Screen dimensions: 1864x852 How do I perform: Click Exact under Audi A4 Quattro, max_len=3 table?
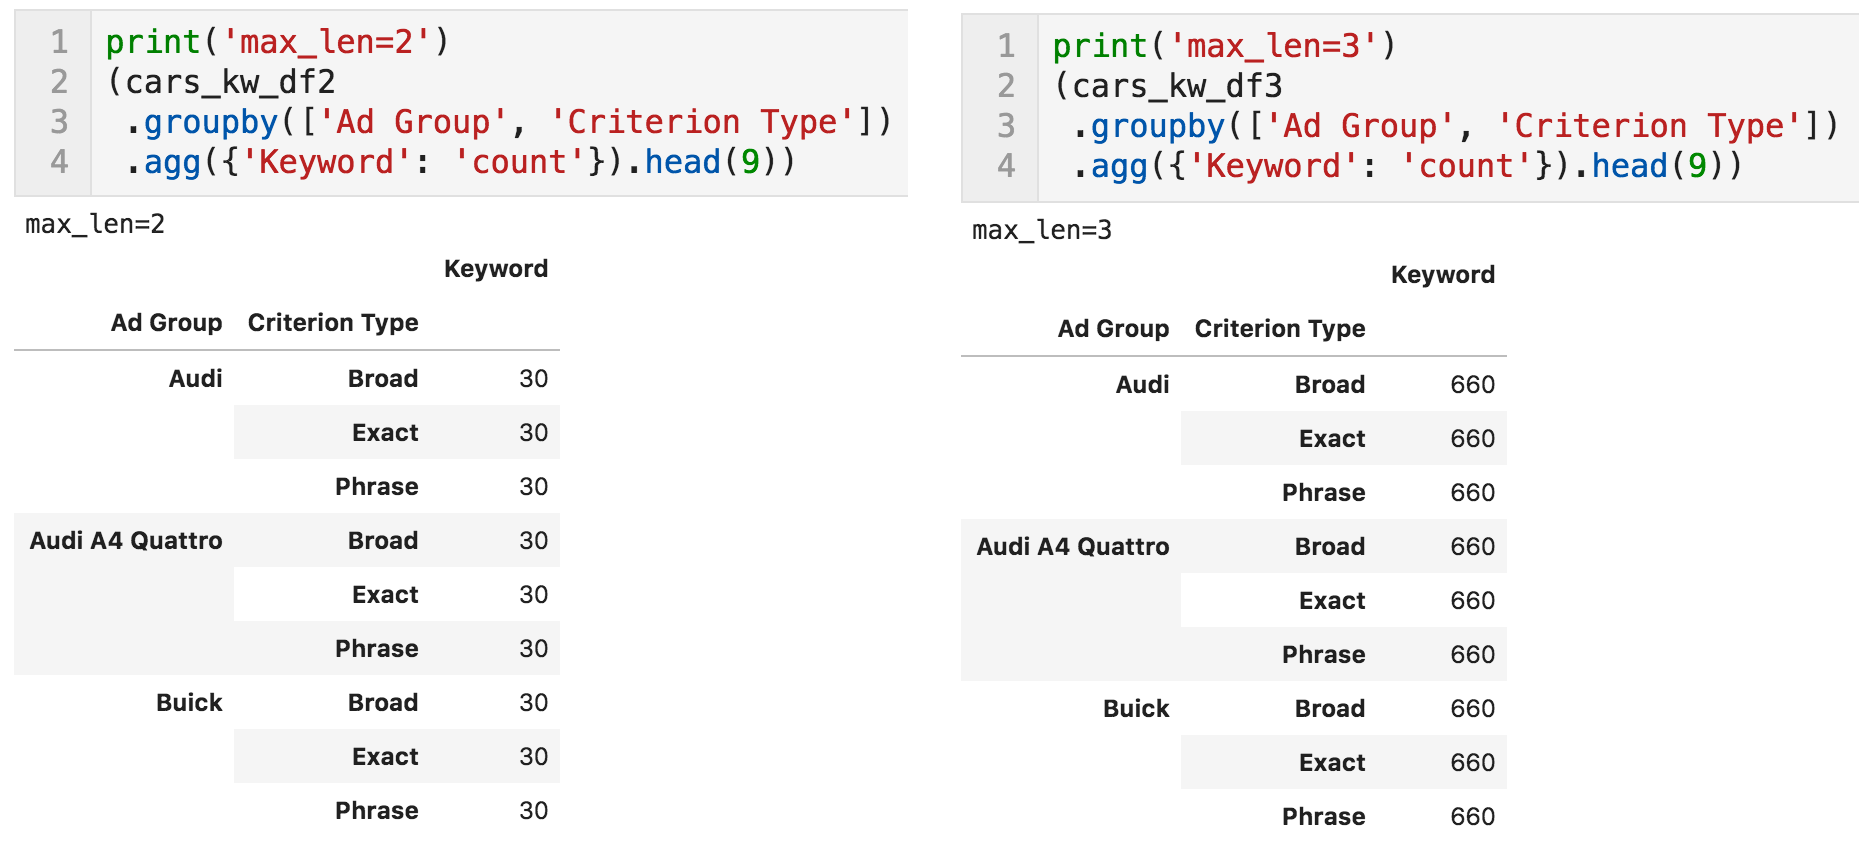pyautogui.click(x=1332, y=601)
